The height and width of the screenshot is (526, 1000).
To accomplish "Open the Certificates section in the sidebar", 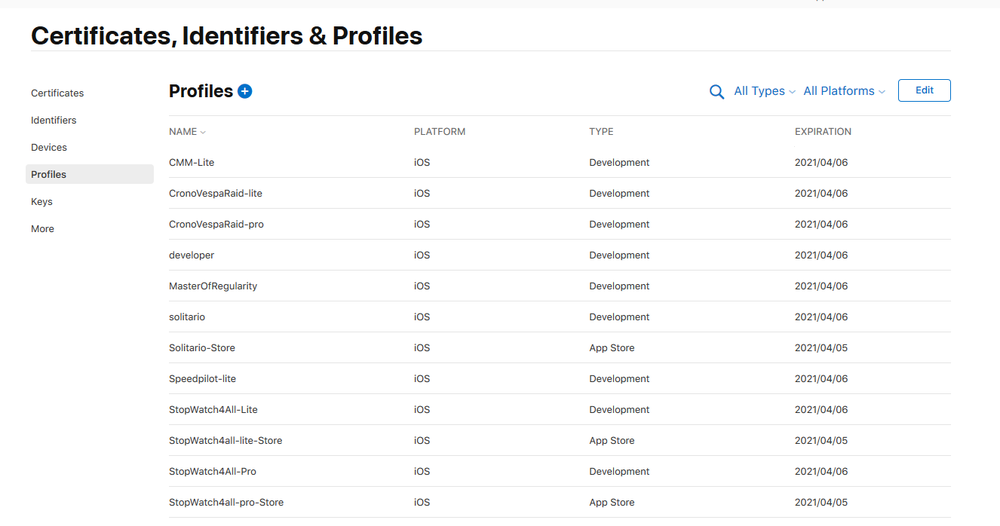I will coord(57,93).
